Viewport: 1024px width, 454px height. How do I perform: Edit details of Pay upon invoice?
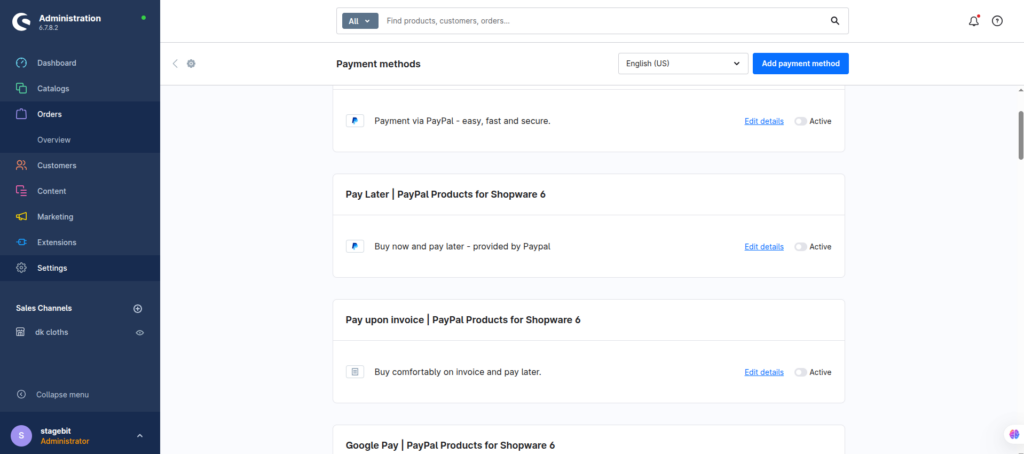763,372
